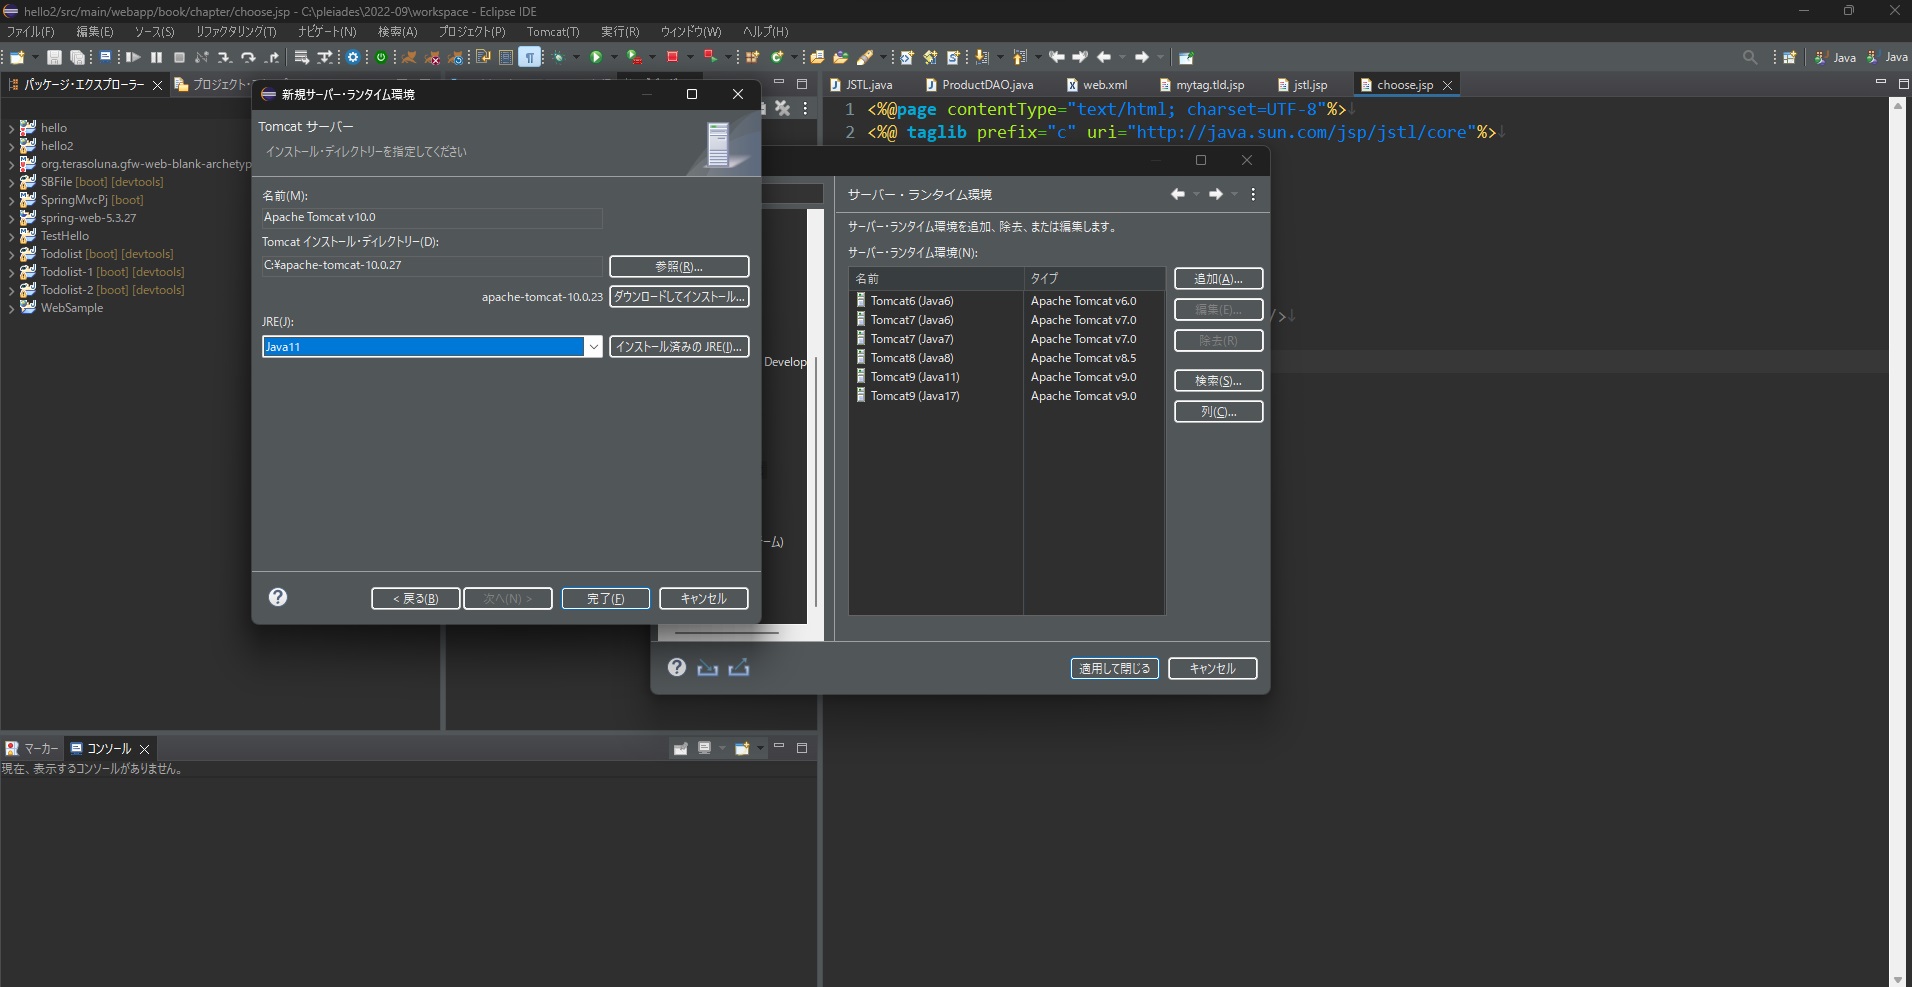Screen dimensions: 1912x987
Task: Switch to the web.xml editor tab
Action: 1105,85
